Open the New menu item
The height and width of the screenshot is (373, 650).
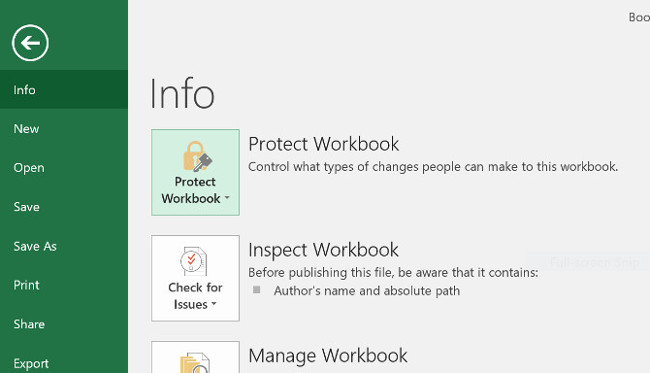pyautogui.click(x=64, y=128)
